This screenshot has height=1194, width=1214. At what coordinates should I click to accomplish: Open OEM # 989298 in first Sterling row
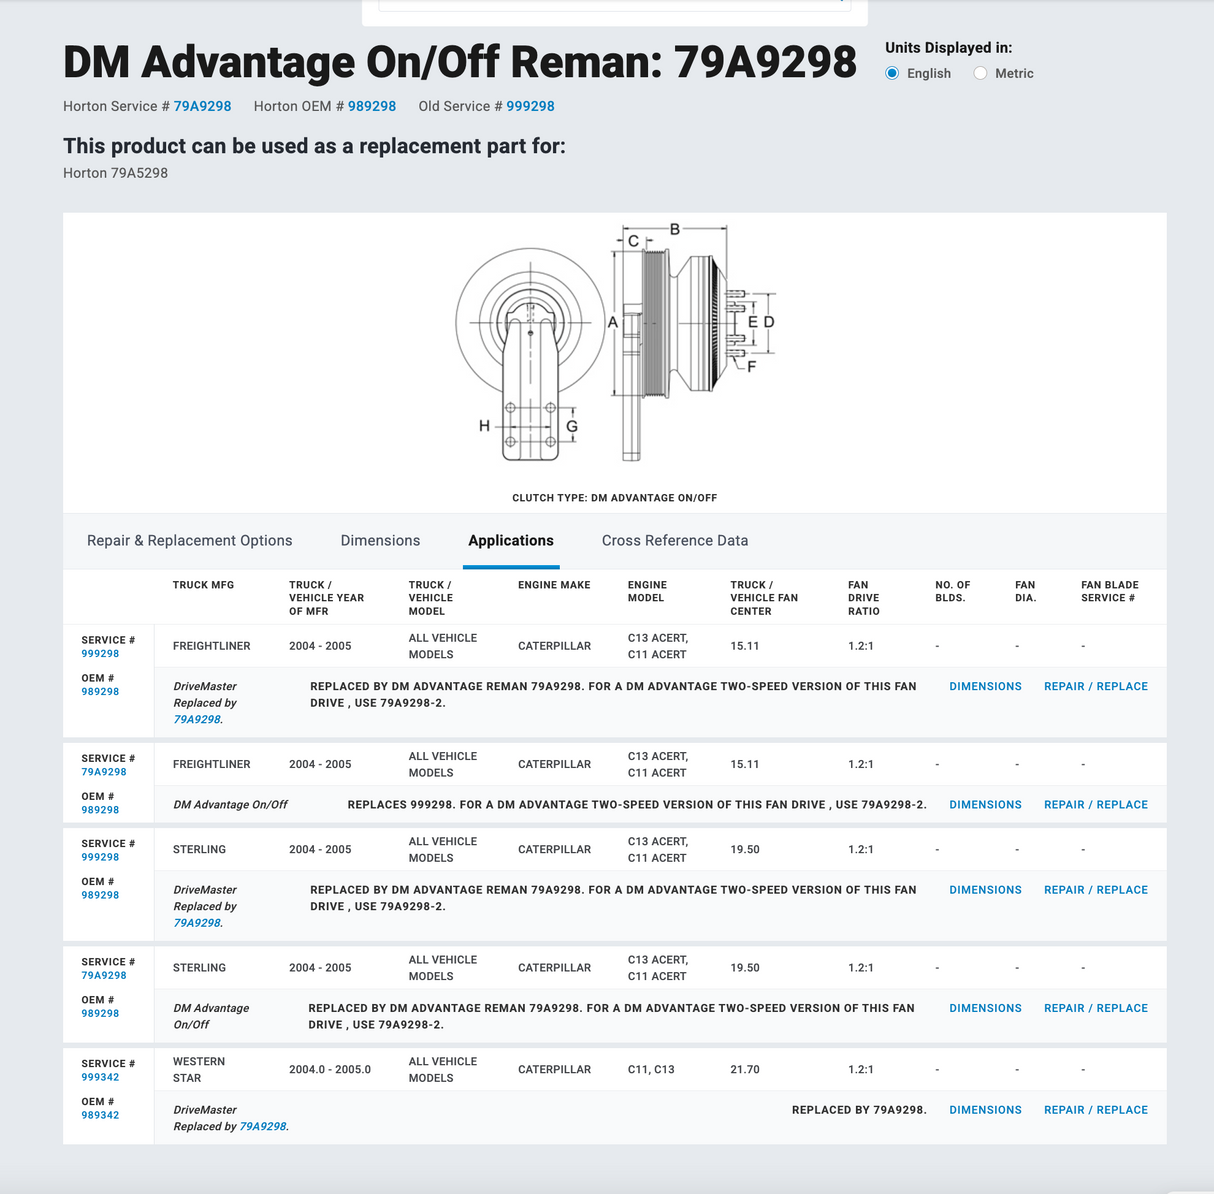tap(100, 895)
